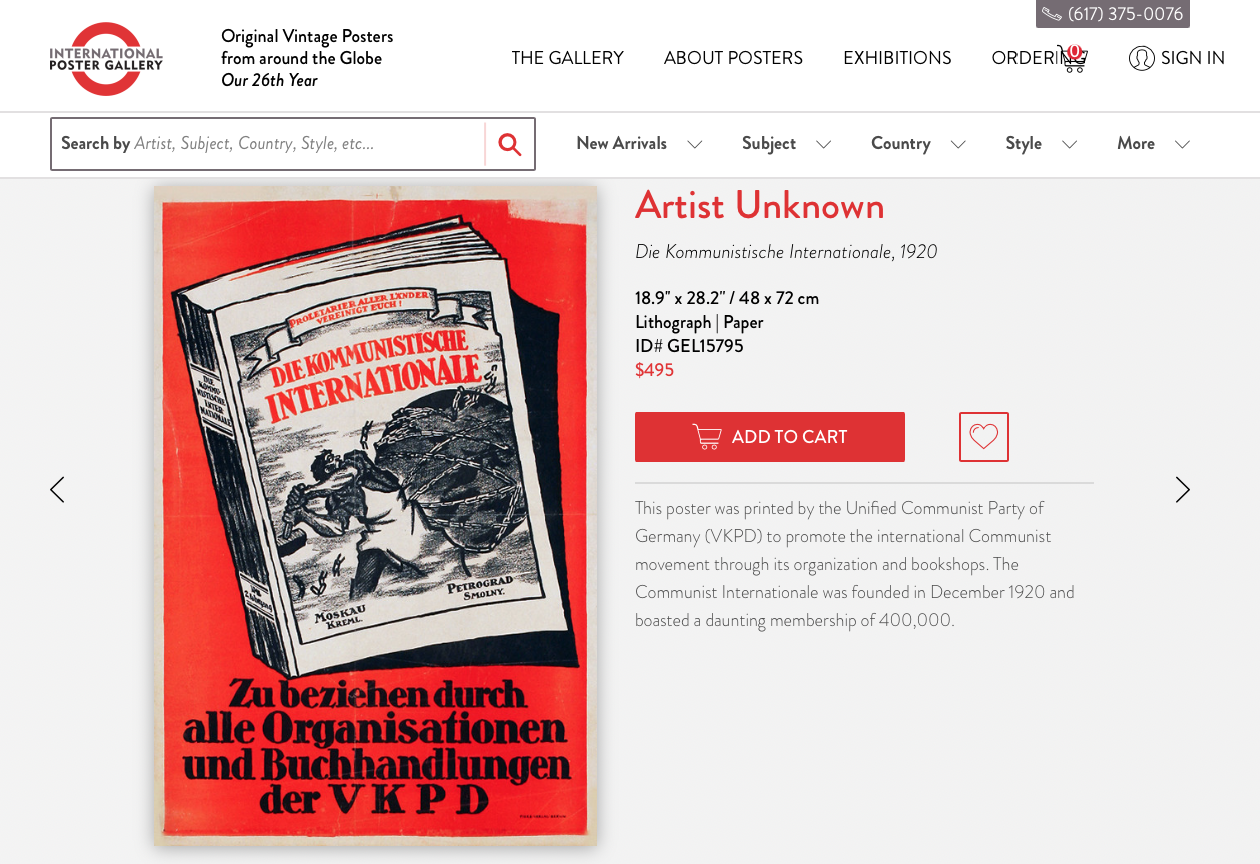Go to previous poster with left arrow
1260x864 pixels.
57,490
